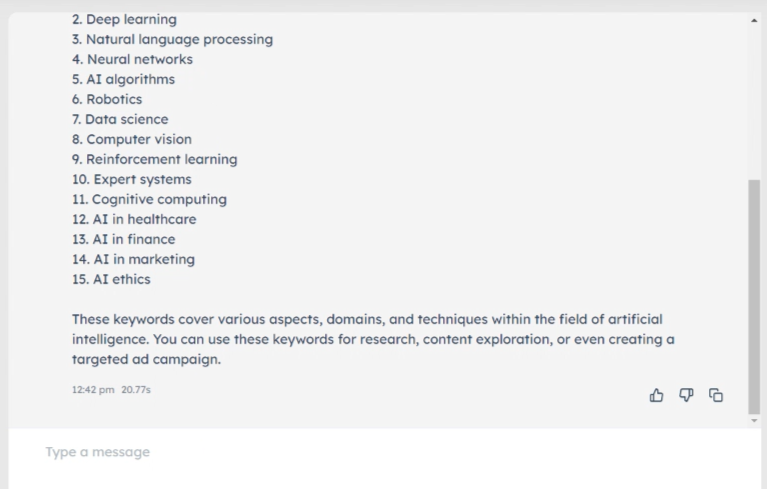Click the 12:42 pm message timestamp
Viewport: 767px width, 489px height.
pyautogui.click(x=93, y=389)
